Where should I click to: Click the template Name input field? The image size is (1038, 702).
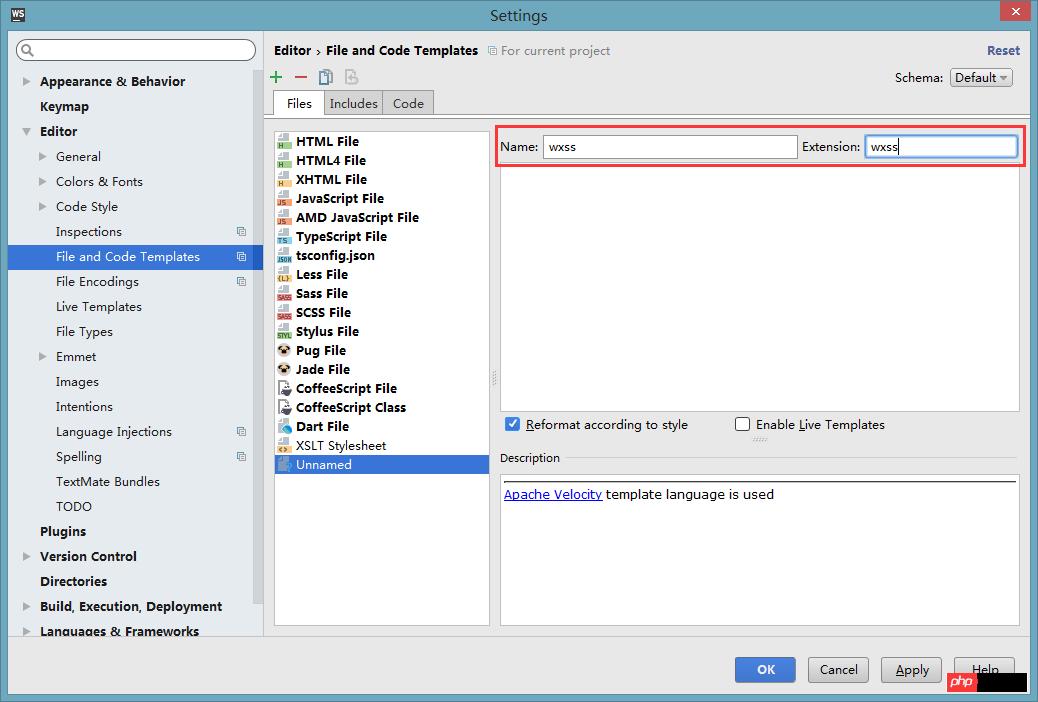(669, 147)
